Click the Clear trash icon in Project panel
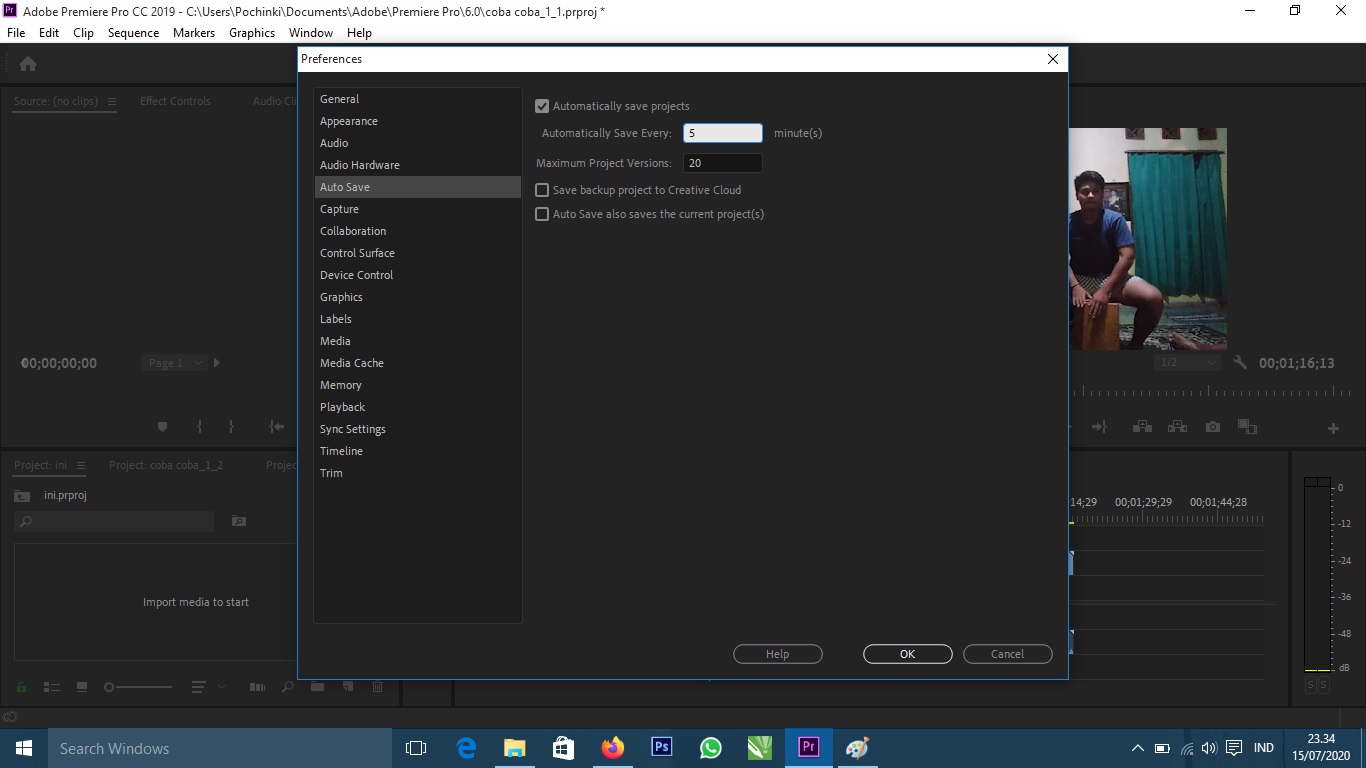The height and width of the screenshot is (768, 1366). [378, 687]
